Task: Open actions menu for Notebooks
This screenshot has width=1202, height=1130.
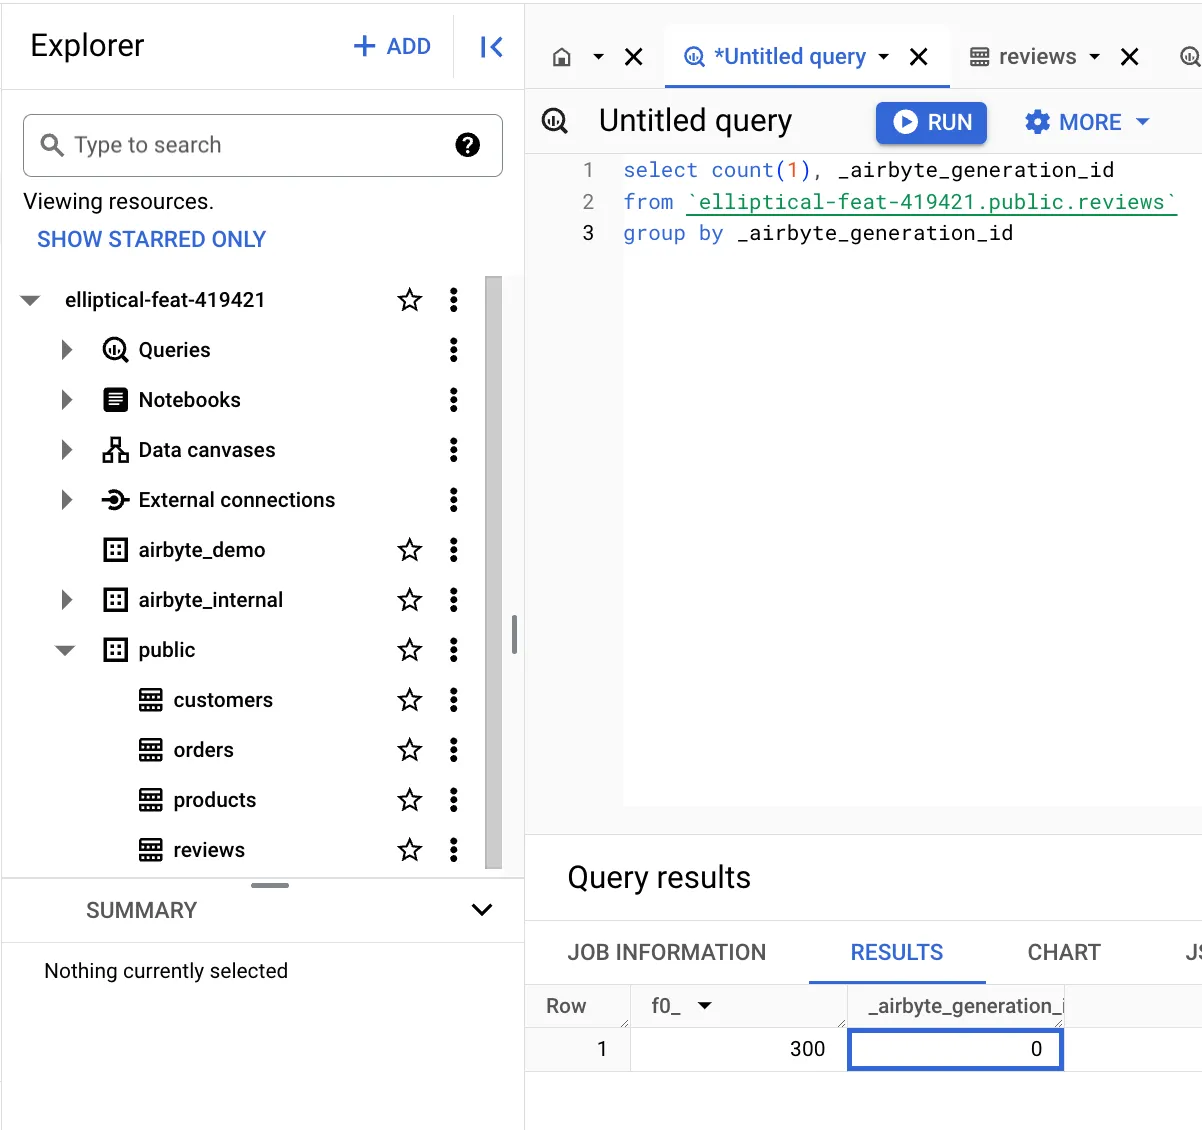Action: [x=454, y=400]
